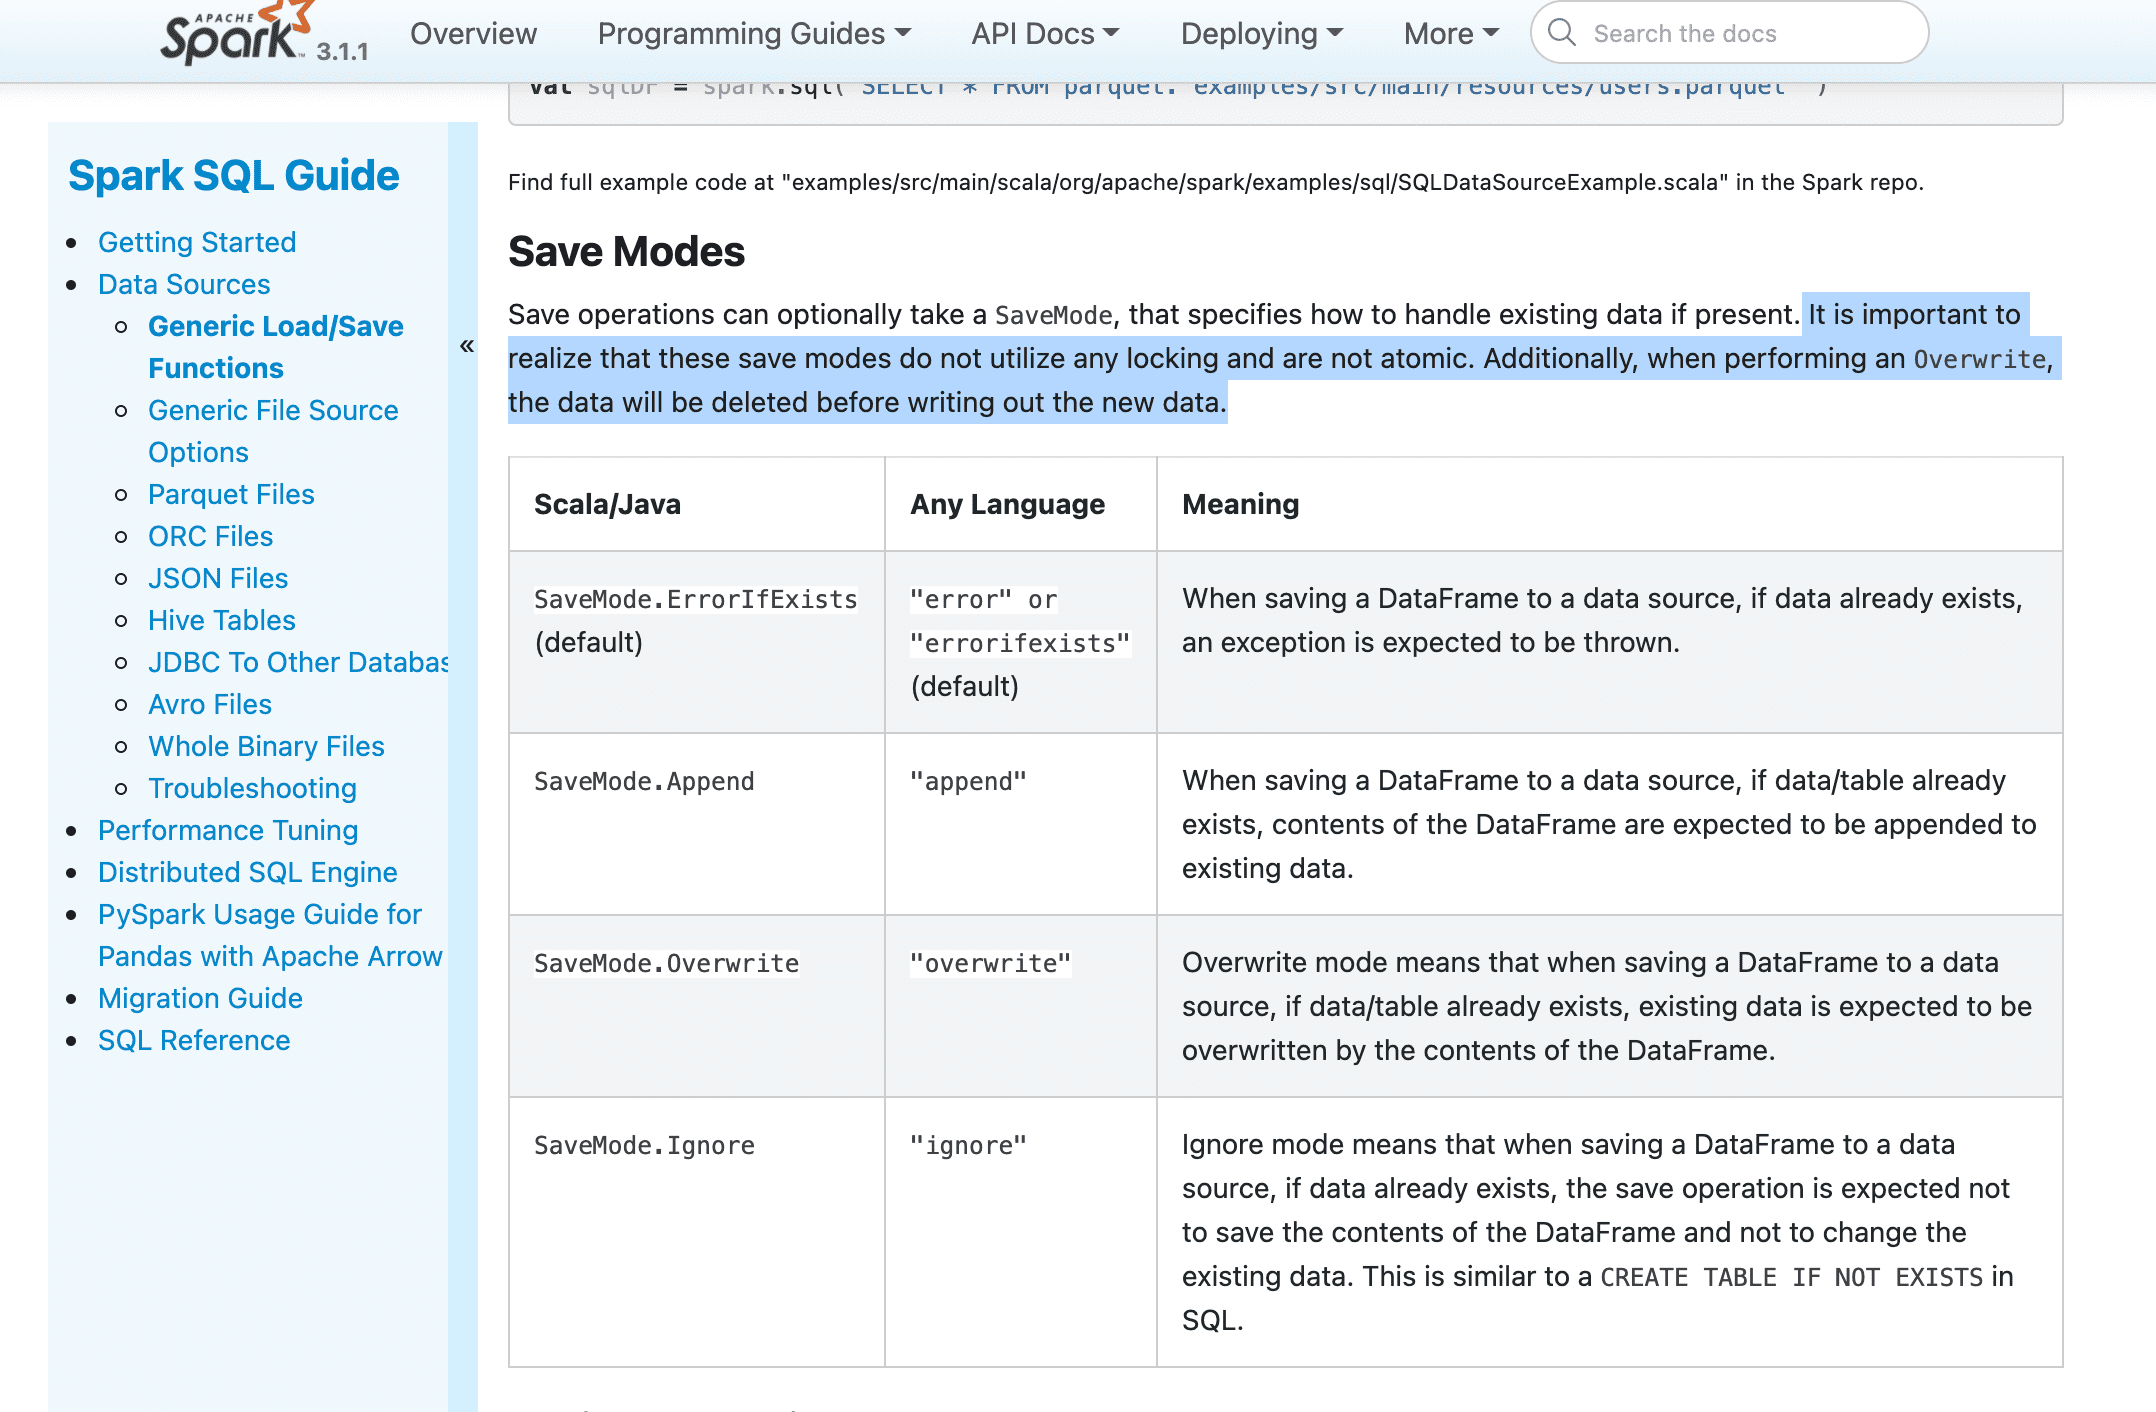This screenshot has height=1412, width=2156.
Task: Click the "ignore" table cell
Action: tap(1020, 1232)
